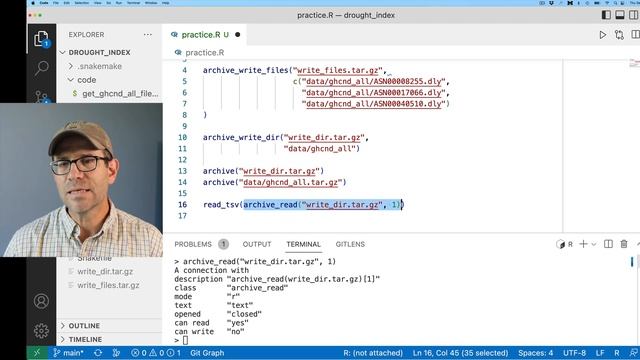Image resolution: width=640 pixels, height=360 pixels.
Task: Open changes compare icon in editor toolbar
Action: (619, 35)
